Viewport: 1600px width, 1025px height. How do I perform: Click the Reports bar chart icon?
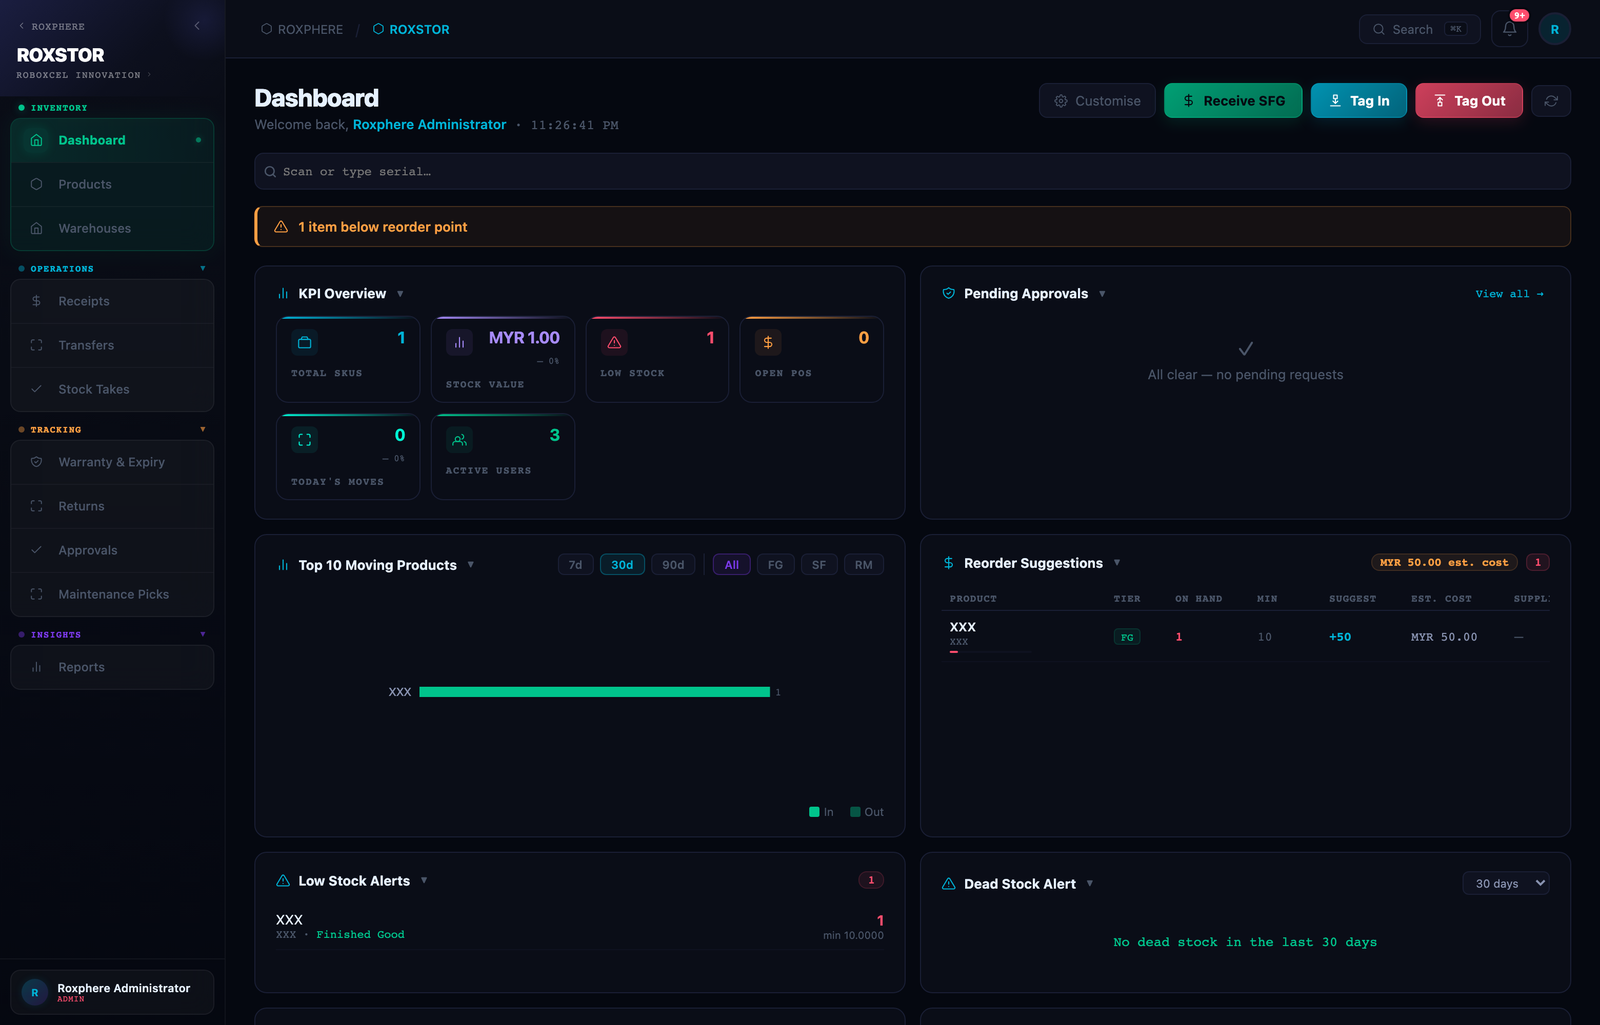pyautogui.click(x=36, y=667)
